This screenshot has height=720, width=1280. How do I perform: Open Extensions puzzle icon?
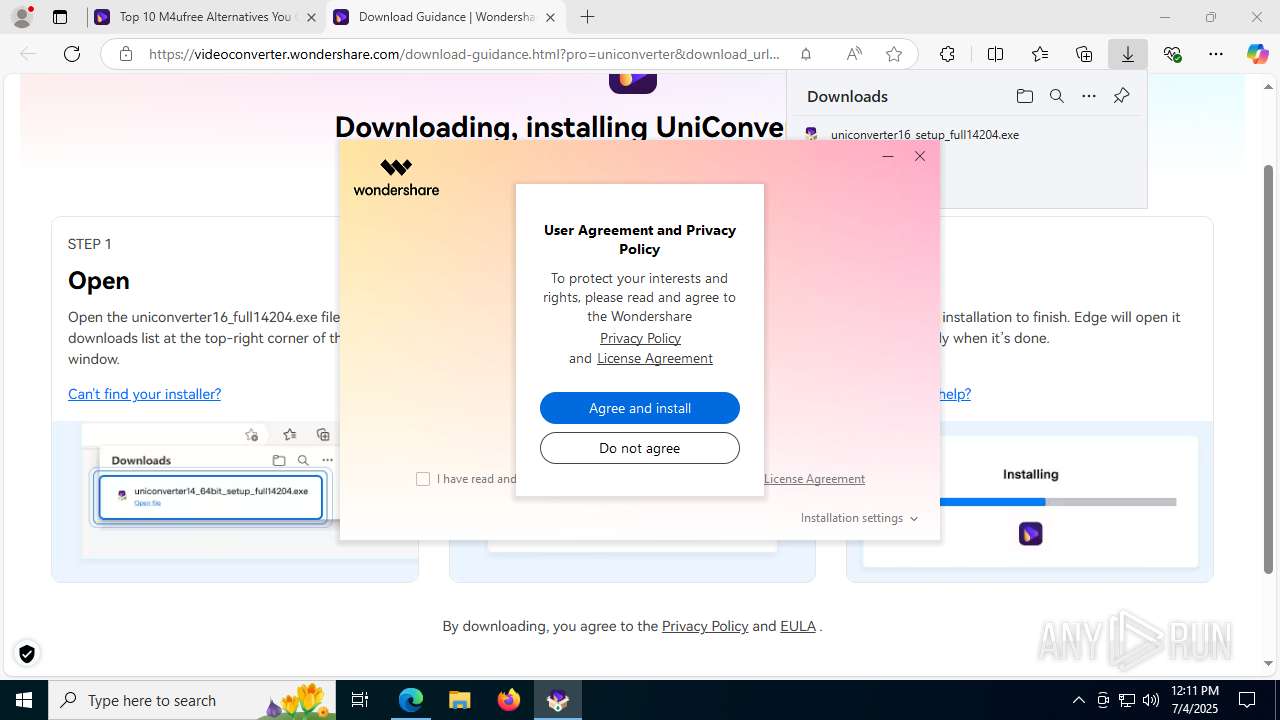point(947,54)
